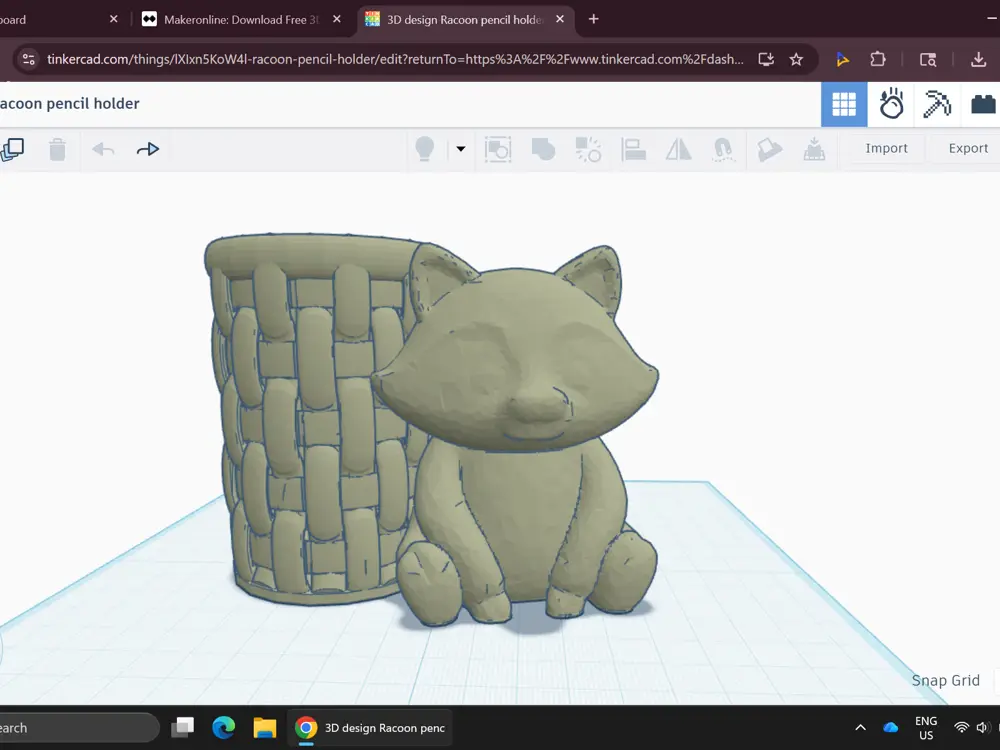The image size is (1000, 750).
Task: Launch Microsoft Edge from taskbar
Action: [224, 727]
